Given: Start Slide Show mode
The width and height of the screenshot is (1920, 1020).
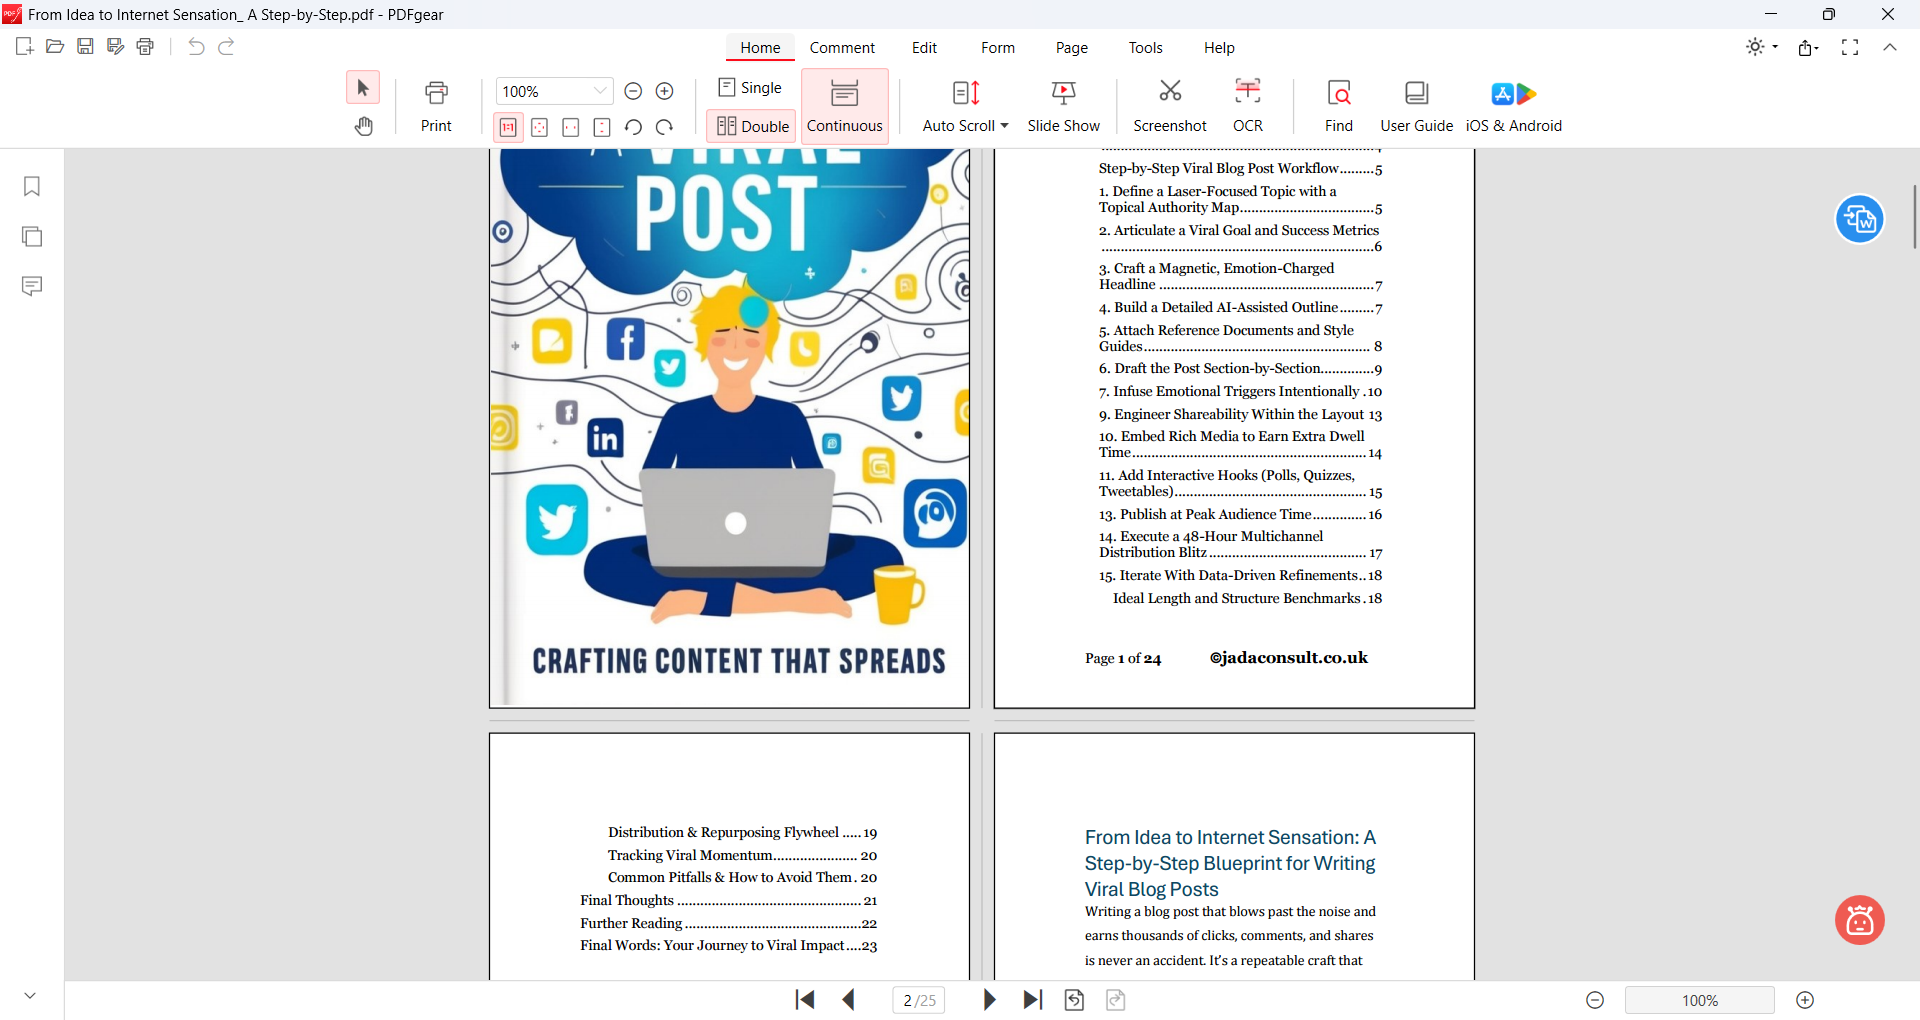Looking at the screenshot, I should [1063, 104].
